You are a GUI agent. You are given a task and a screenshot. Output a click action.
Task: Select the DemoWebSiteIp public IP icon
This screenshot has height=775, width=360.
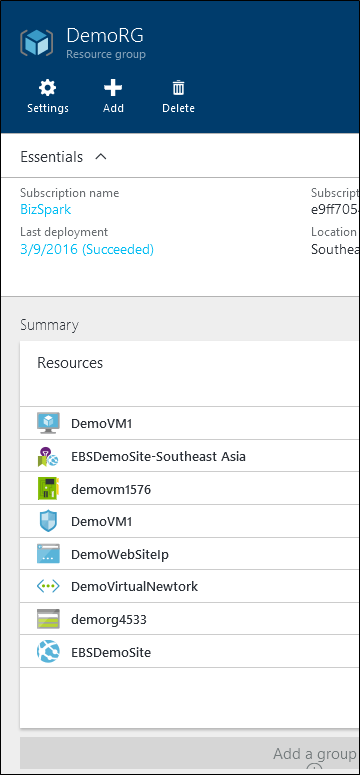48,554
